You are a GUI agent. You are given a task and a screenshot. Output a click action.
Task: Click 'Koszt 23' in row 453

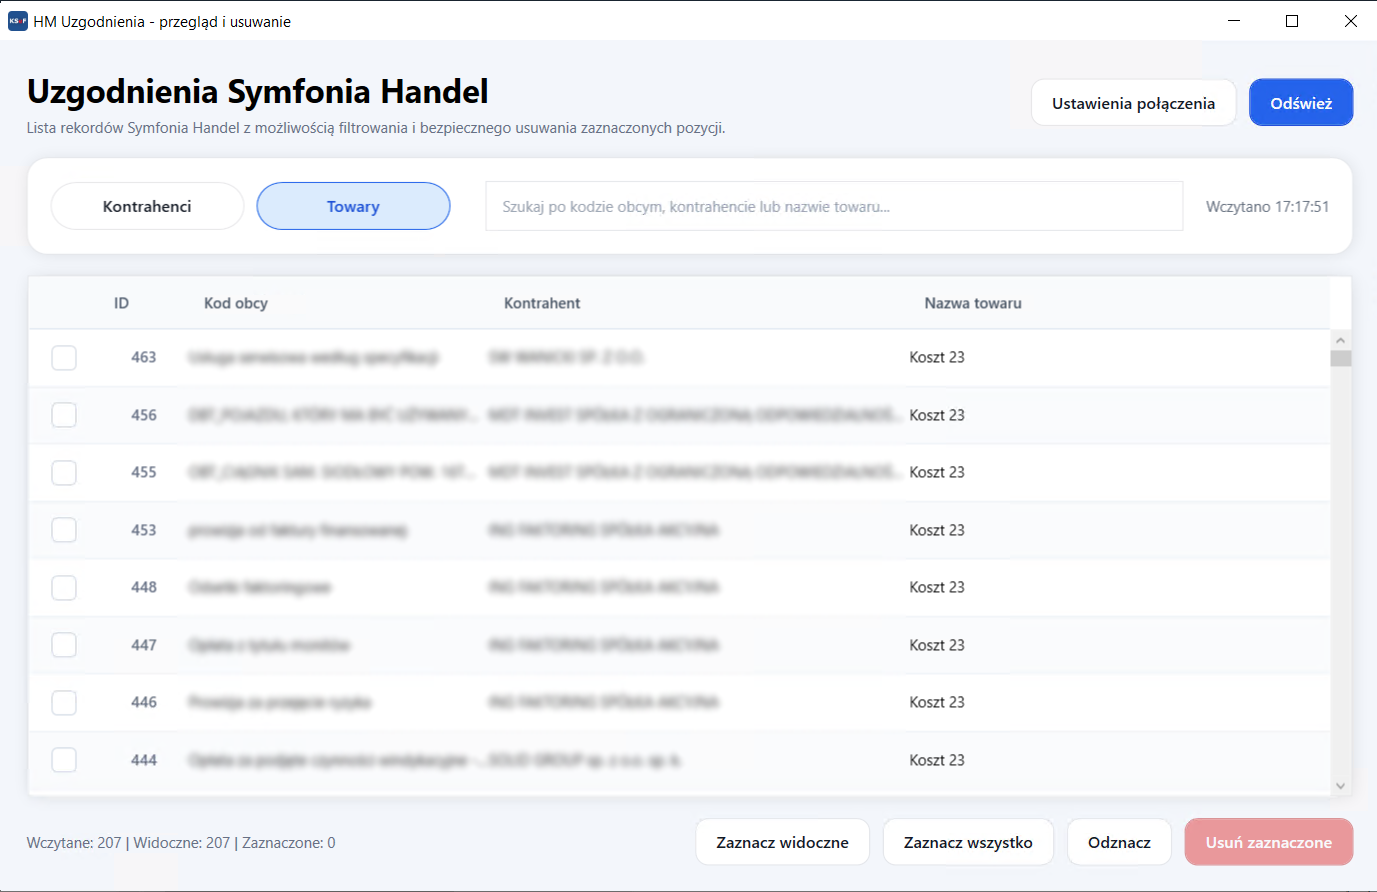click(x=937, y=530)
